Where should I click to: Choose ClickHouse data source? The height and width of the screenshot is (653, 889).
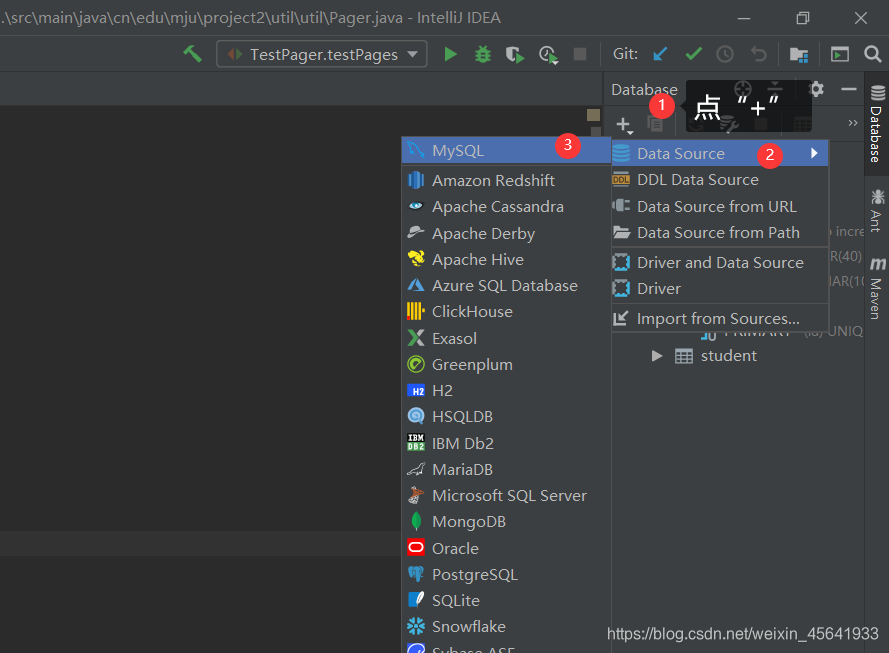pyautogui.click(x=506, y=311)
